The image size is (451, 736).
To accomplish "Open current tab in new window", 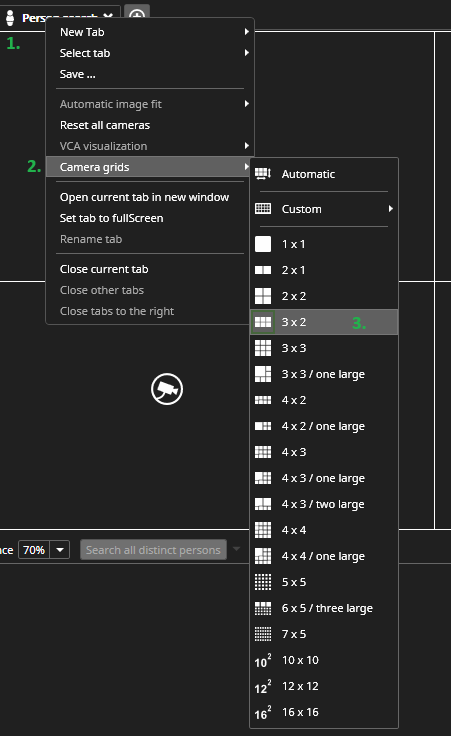I will click(x=144, y=197).
